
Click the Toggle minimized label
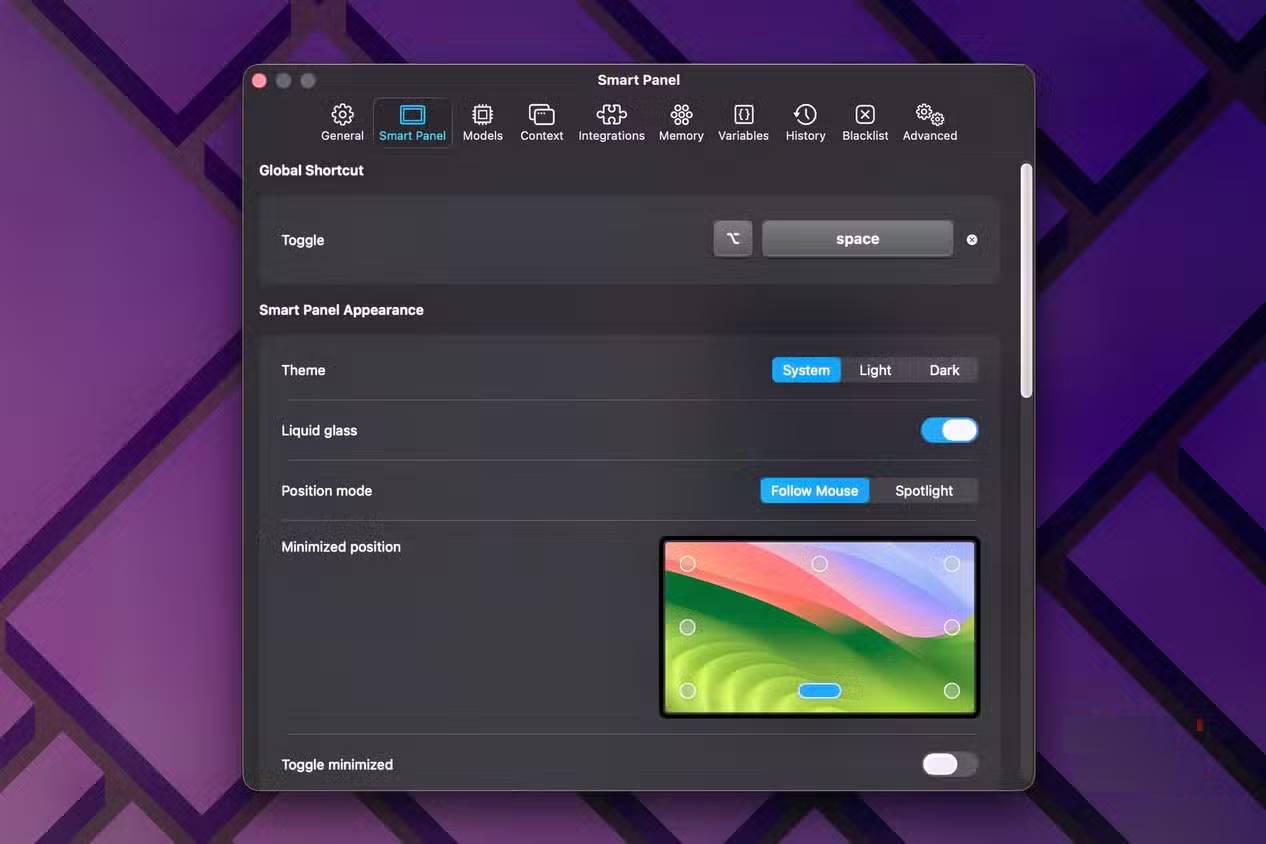[337, 765]
